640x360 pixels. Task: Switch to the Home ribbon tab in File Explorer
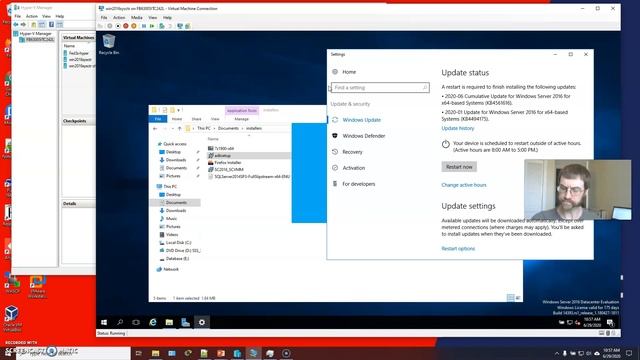(177, 119)
